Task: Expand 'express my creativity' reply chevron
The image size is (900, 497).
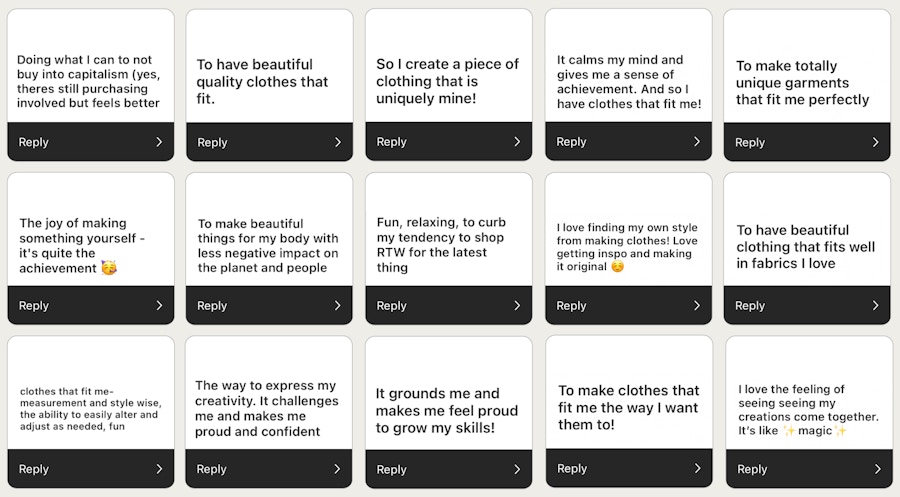Action: pos(338,469)
